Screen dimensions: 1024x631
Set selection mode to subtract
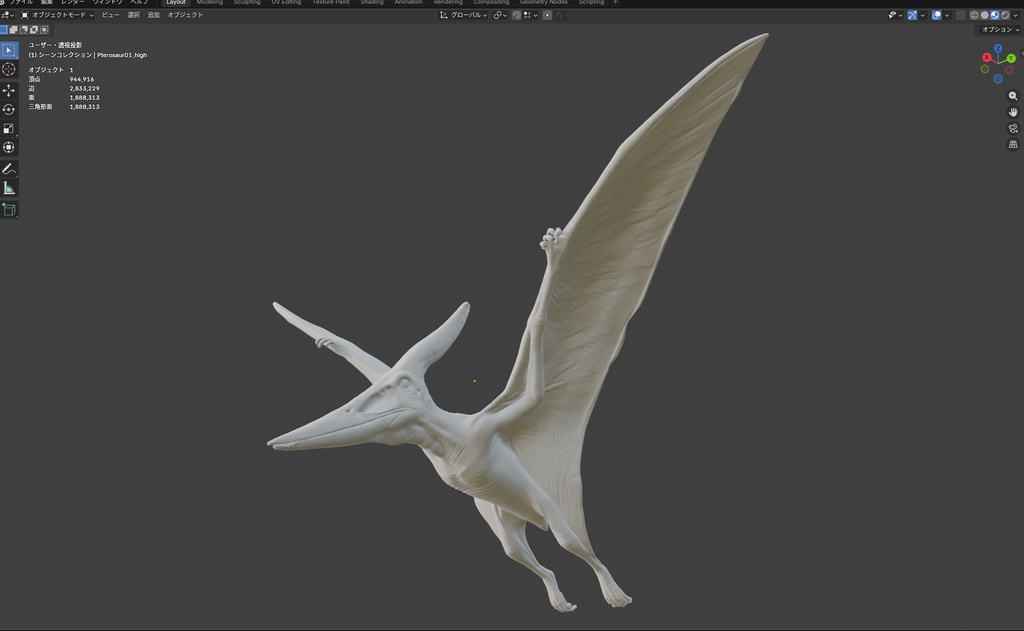tap(24, 29)
